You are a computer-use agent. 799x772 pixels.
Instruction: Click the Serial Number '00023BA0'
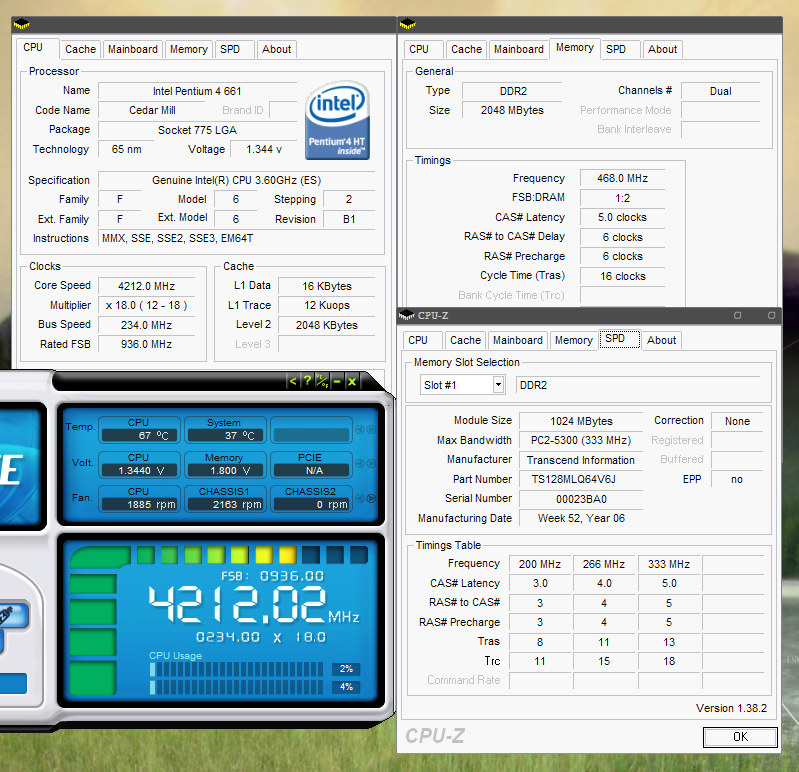click(581, 499)
